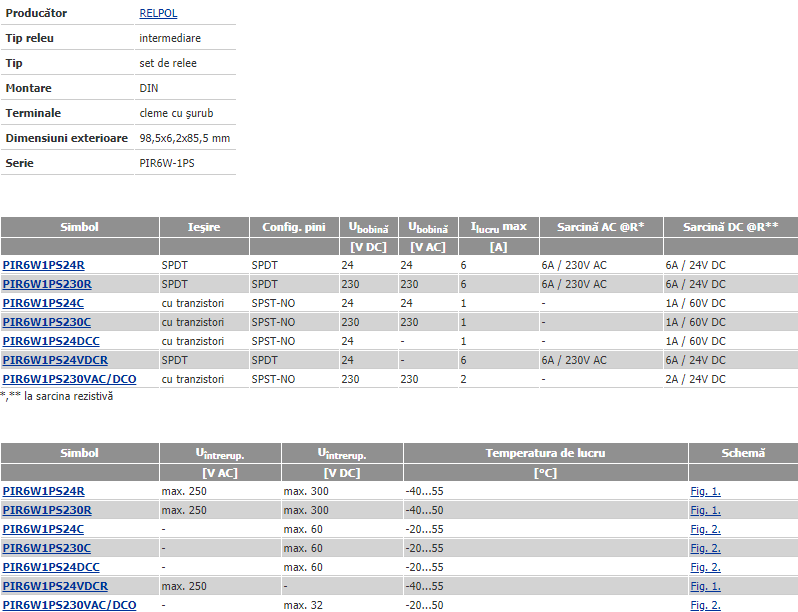Open PIR6W1PS230VAC/DCO in the second table
The width and height of the screenshot is (798, 612).
70,605
